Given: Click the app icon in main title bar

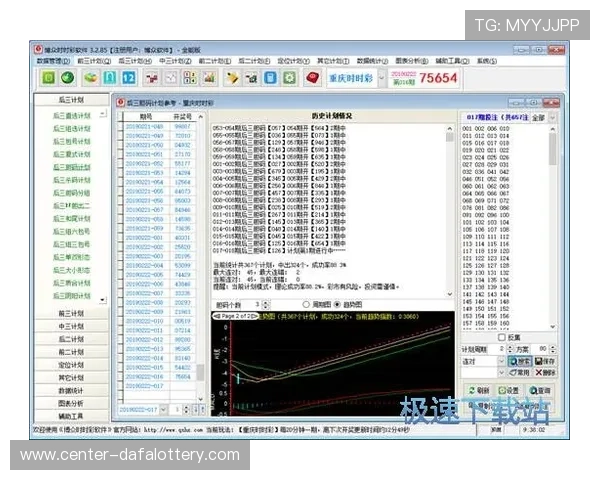Looking at the screenshot, I should (x=38, y=49).
